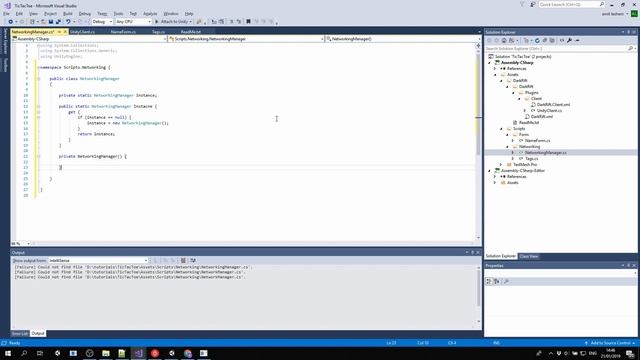The width and height of the screenshot is (640, 360).
Task: Toggle word wrap in the Output panel
Action: coord(193,260)
